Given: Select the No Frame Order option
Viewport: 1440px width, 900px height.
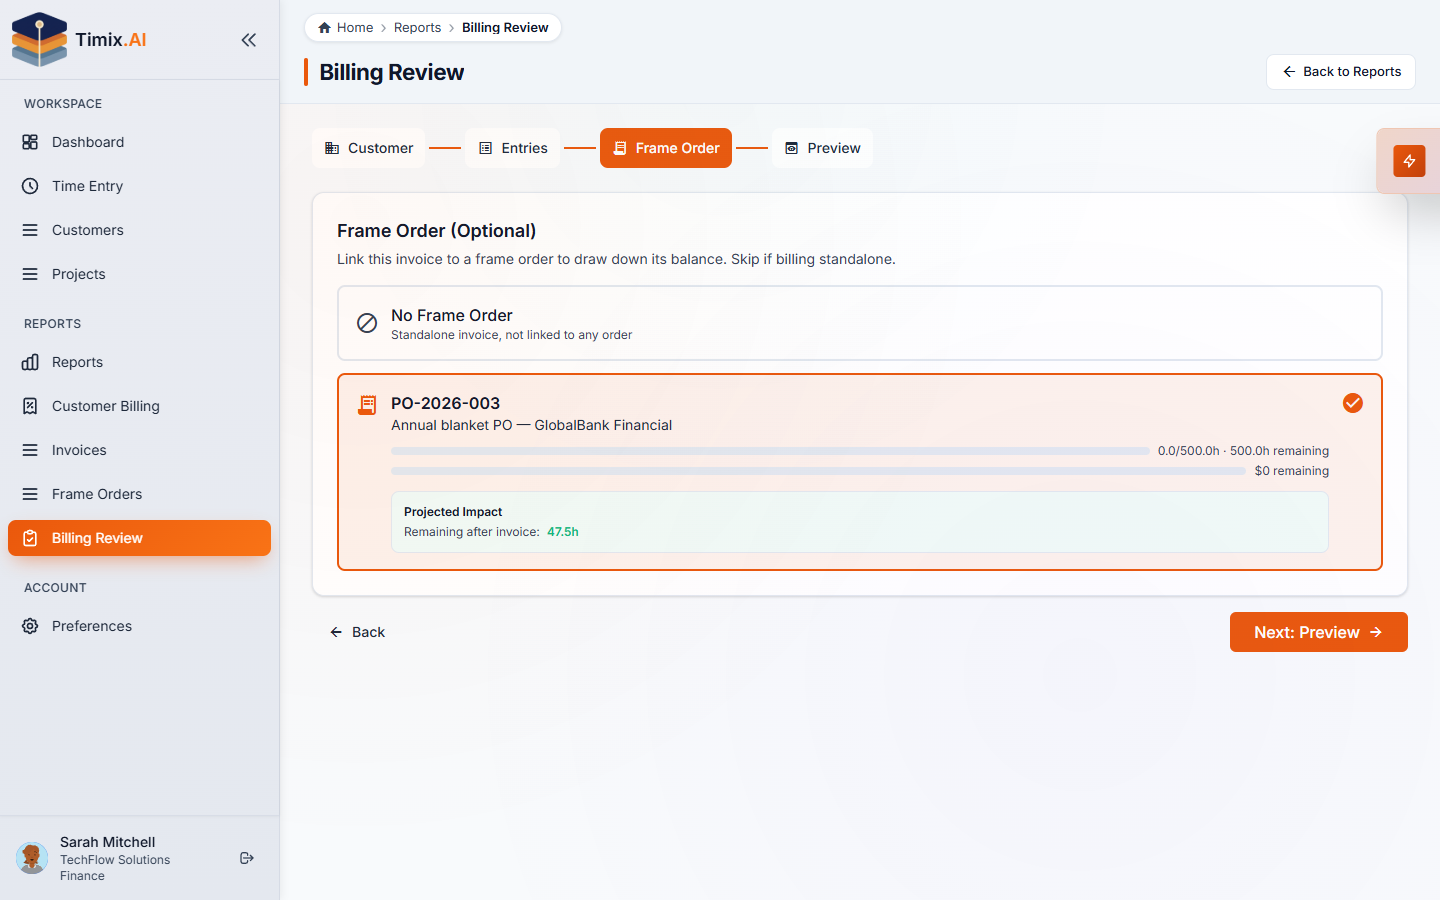Looking at the screenshot, I should 860,323.
